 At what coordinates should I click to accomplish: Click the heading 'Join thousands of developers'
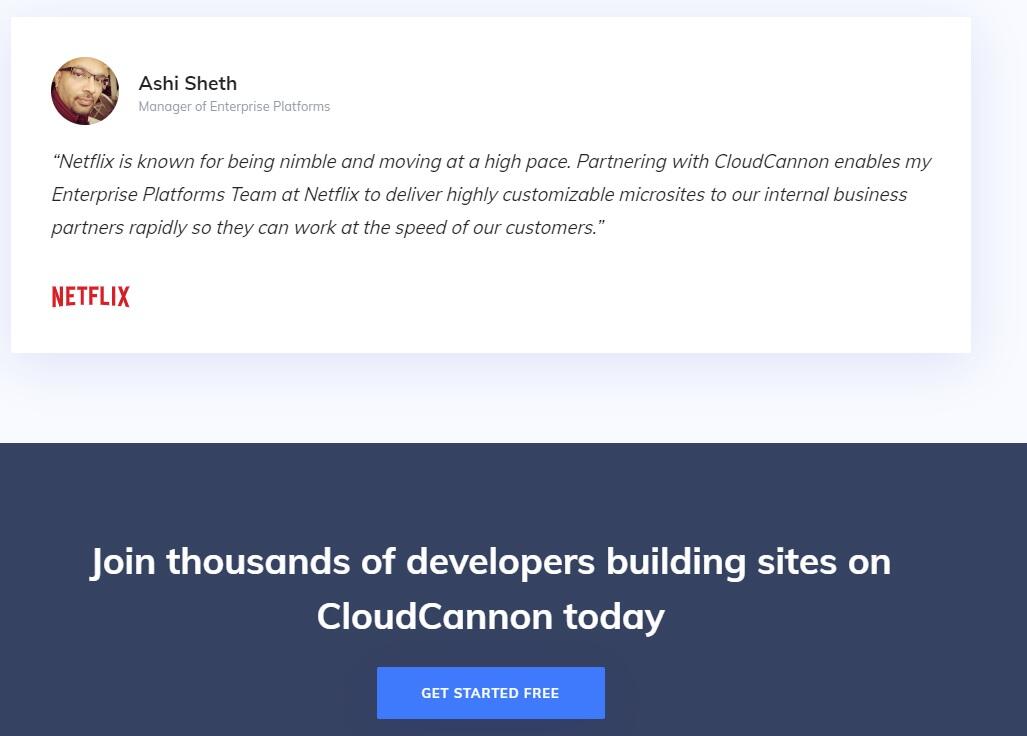pyautogui.click(x=343, y=561)
